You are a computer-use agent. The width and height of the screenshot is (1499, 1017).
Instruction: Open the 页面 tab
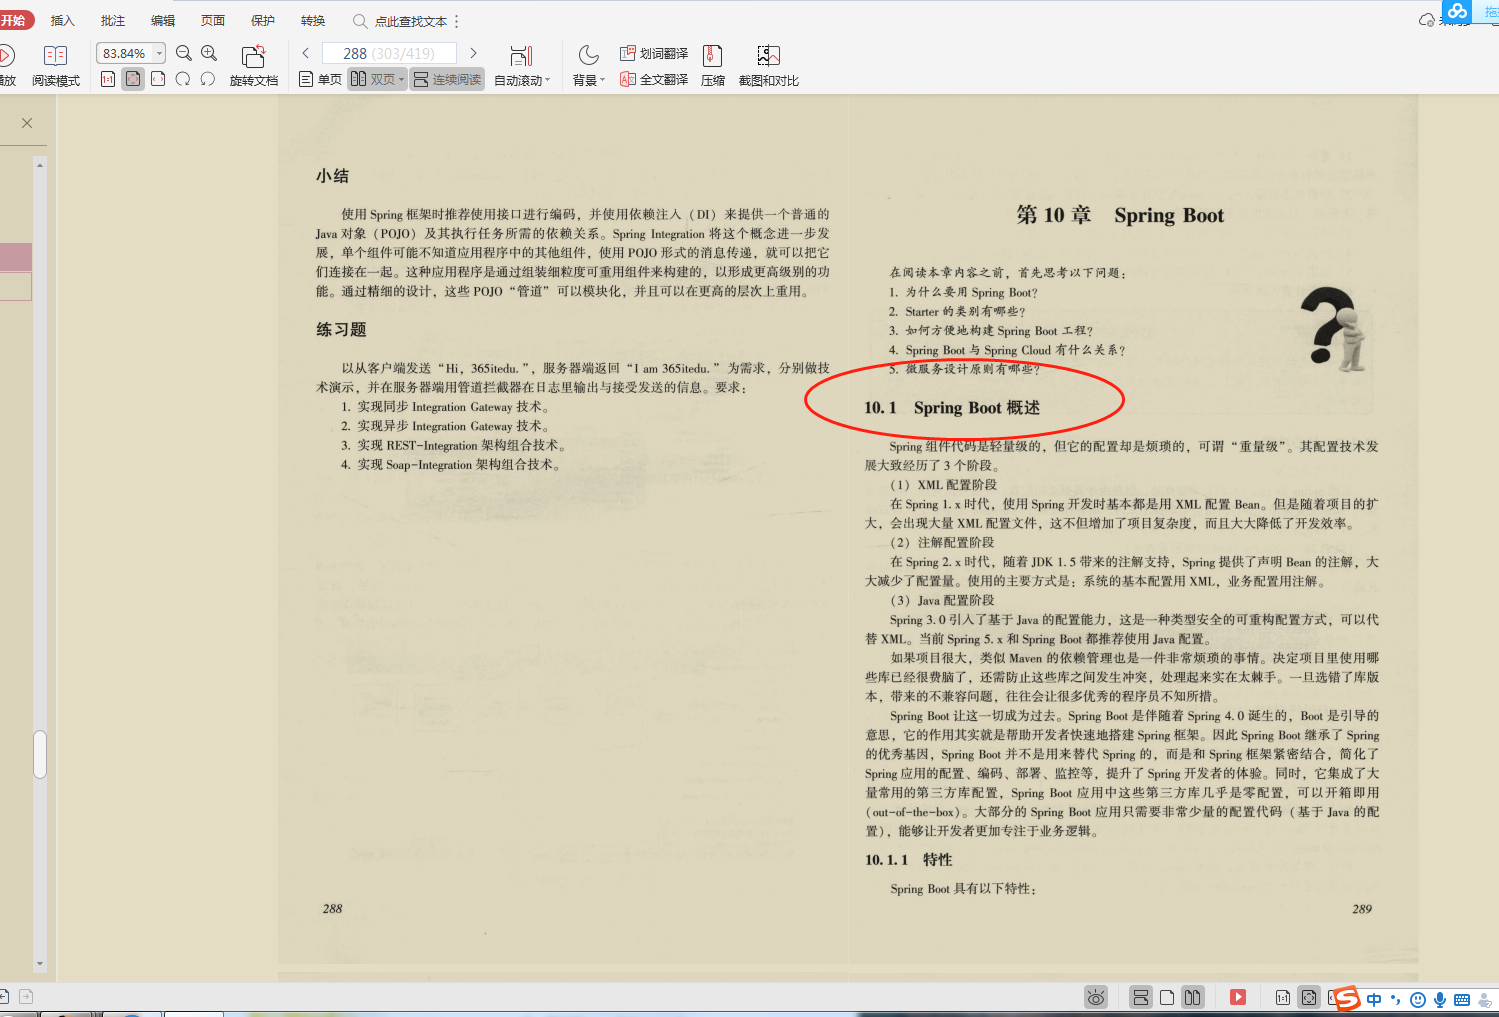click(x=213, y=20)
